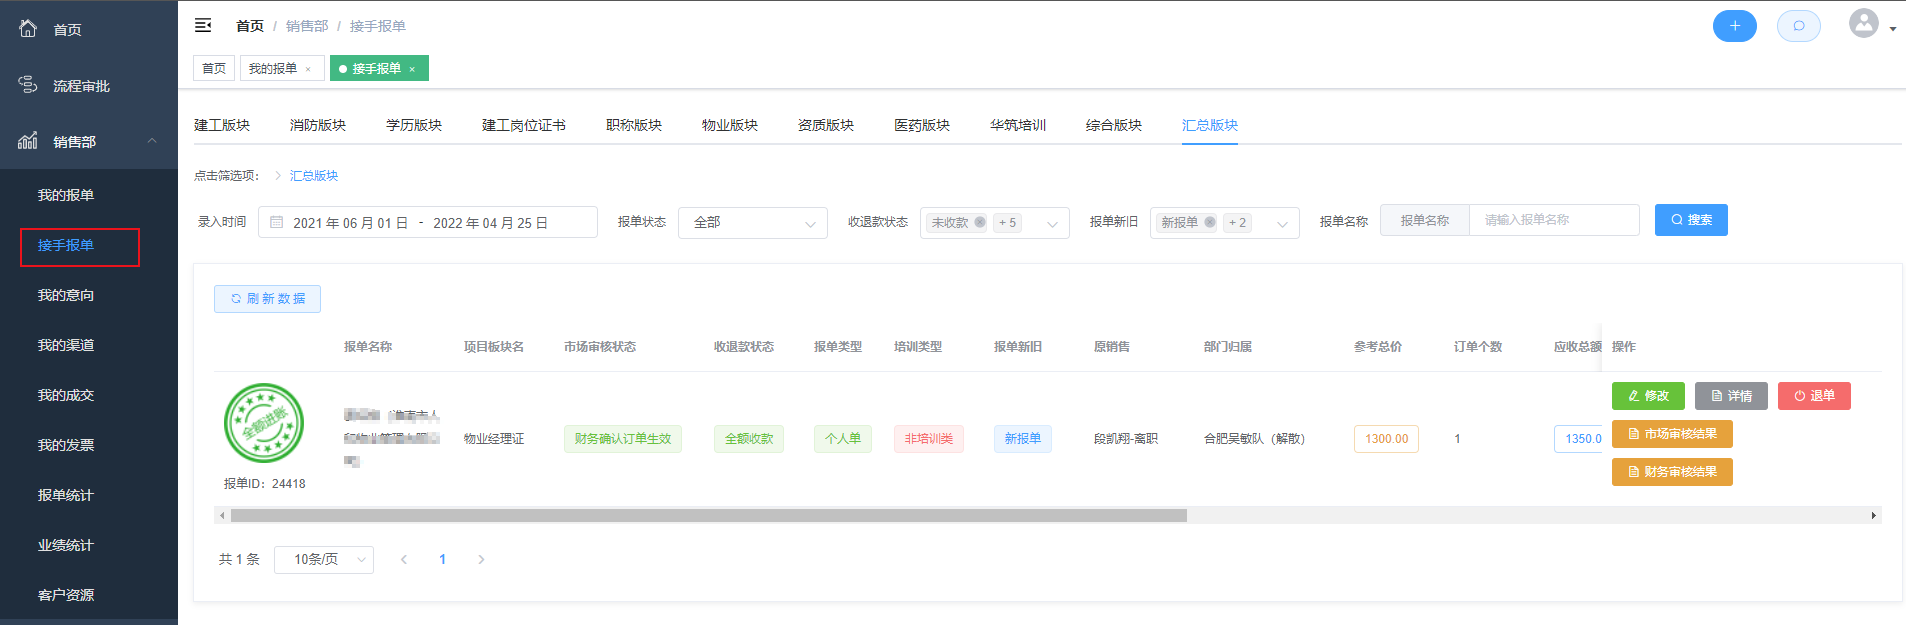
Task: Click the blue plus icon button
Action: point(1734,26)
